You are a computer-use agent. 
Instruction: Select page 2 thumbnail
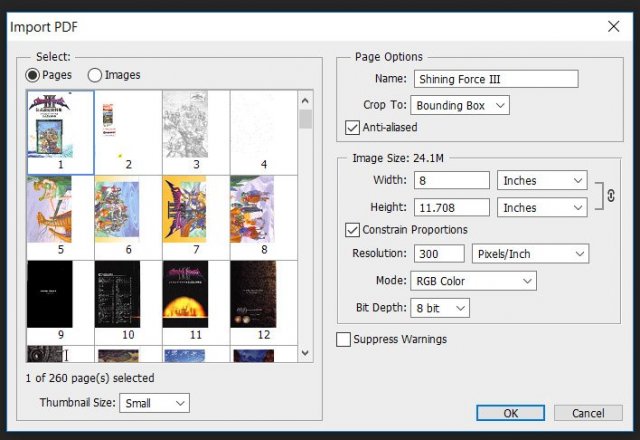point(128,133)
